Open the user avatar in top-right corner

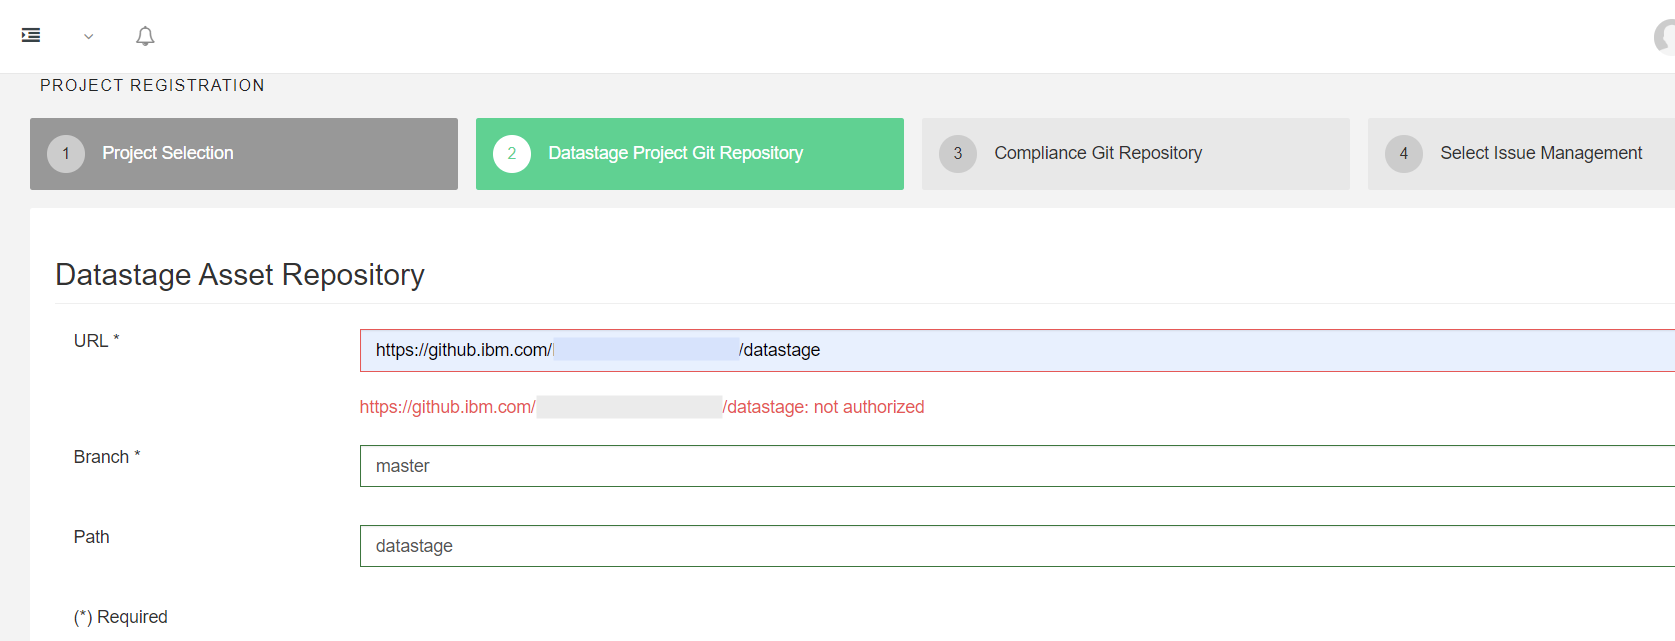[x=1665, y=37]
